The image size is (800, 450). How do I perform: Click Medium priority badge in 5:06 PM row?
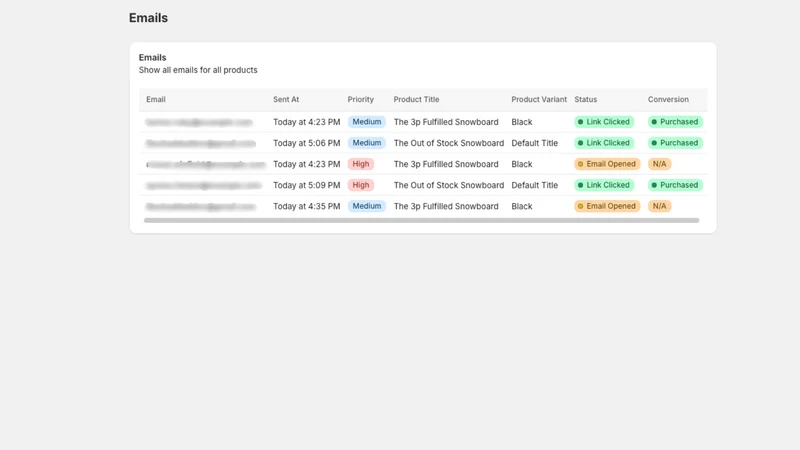[x=366, y=143]
